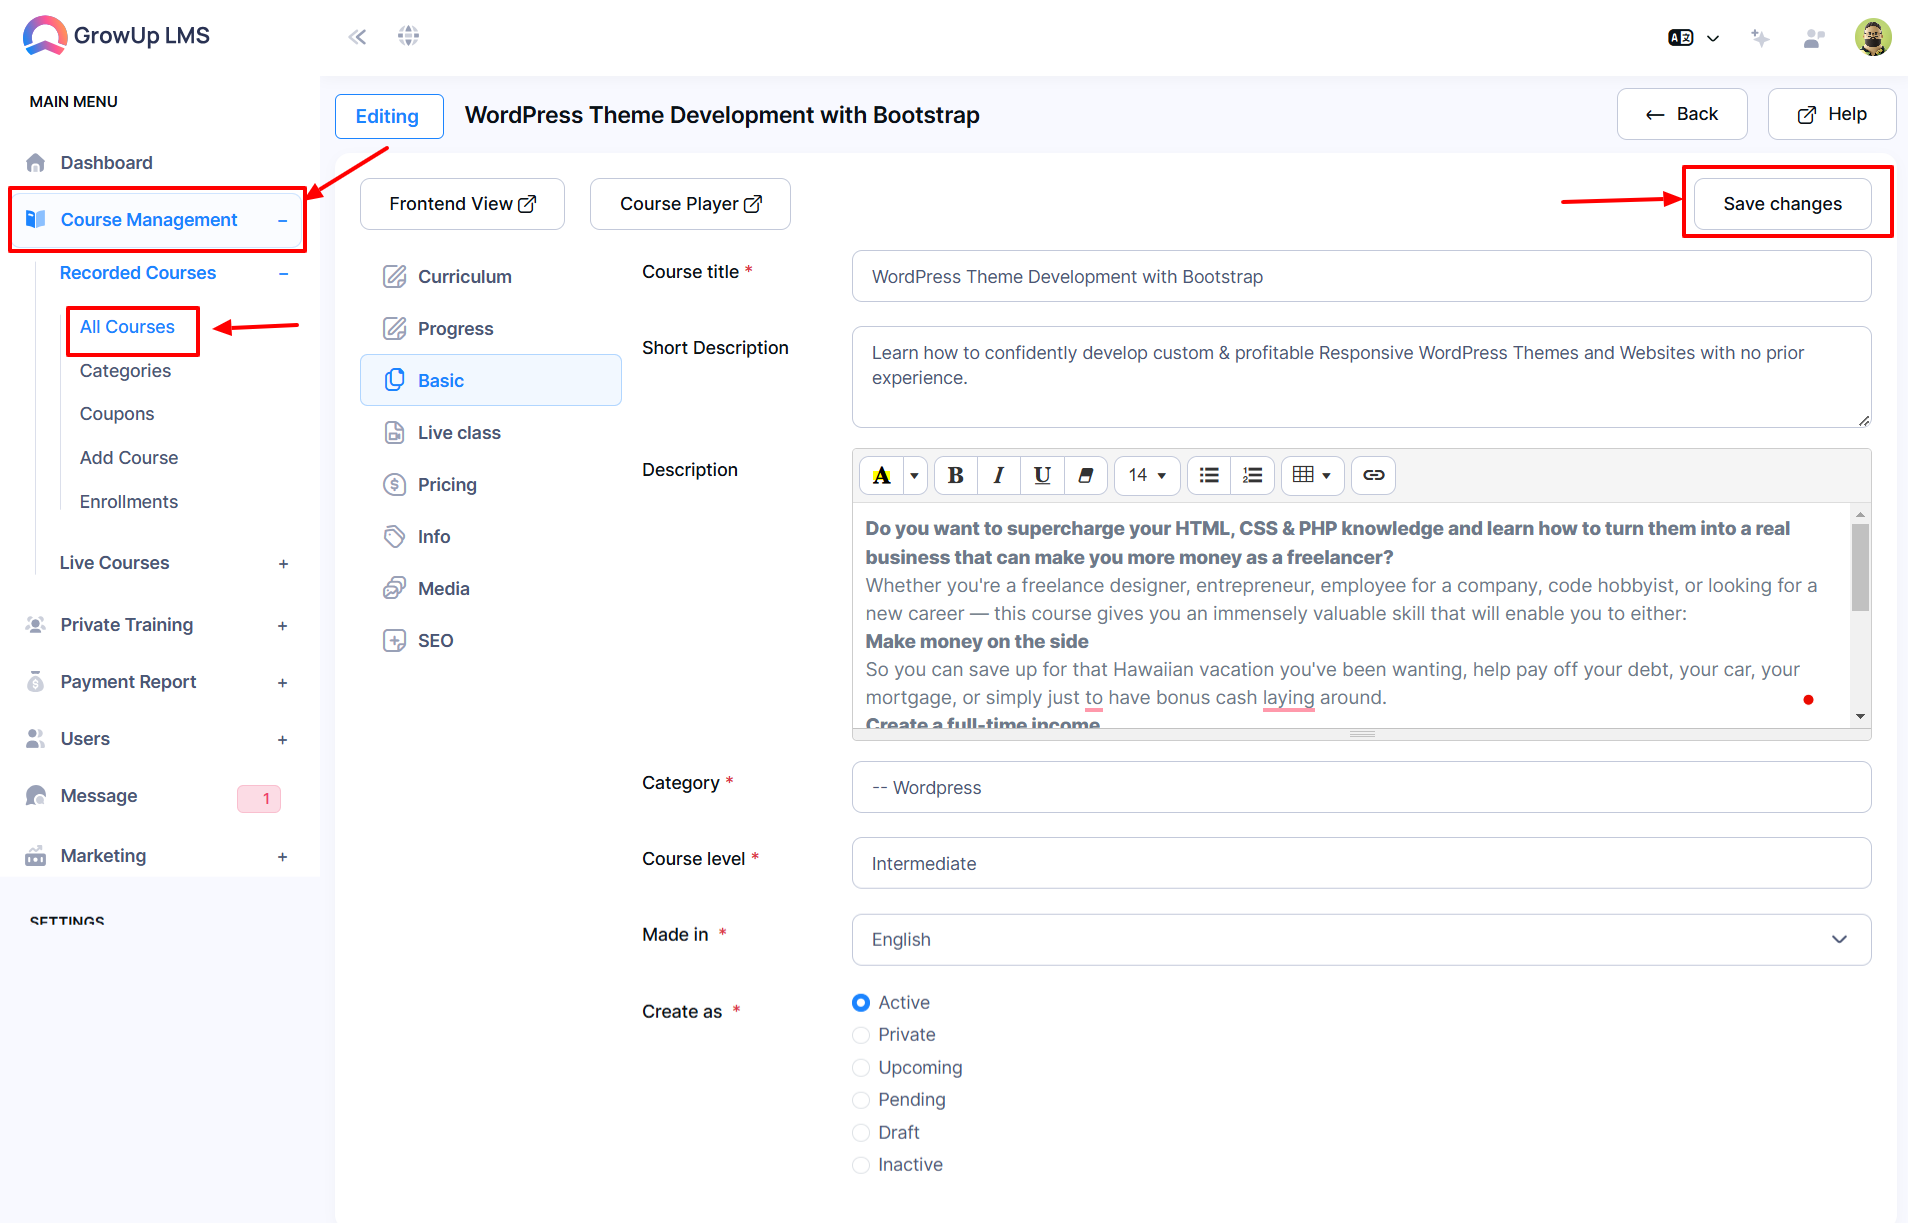Click the users icon in top bar
Image resolution: width=1908 pixels, height=1223 pixels.
[x=1814, y=38]
